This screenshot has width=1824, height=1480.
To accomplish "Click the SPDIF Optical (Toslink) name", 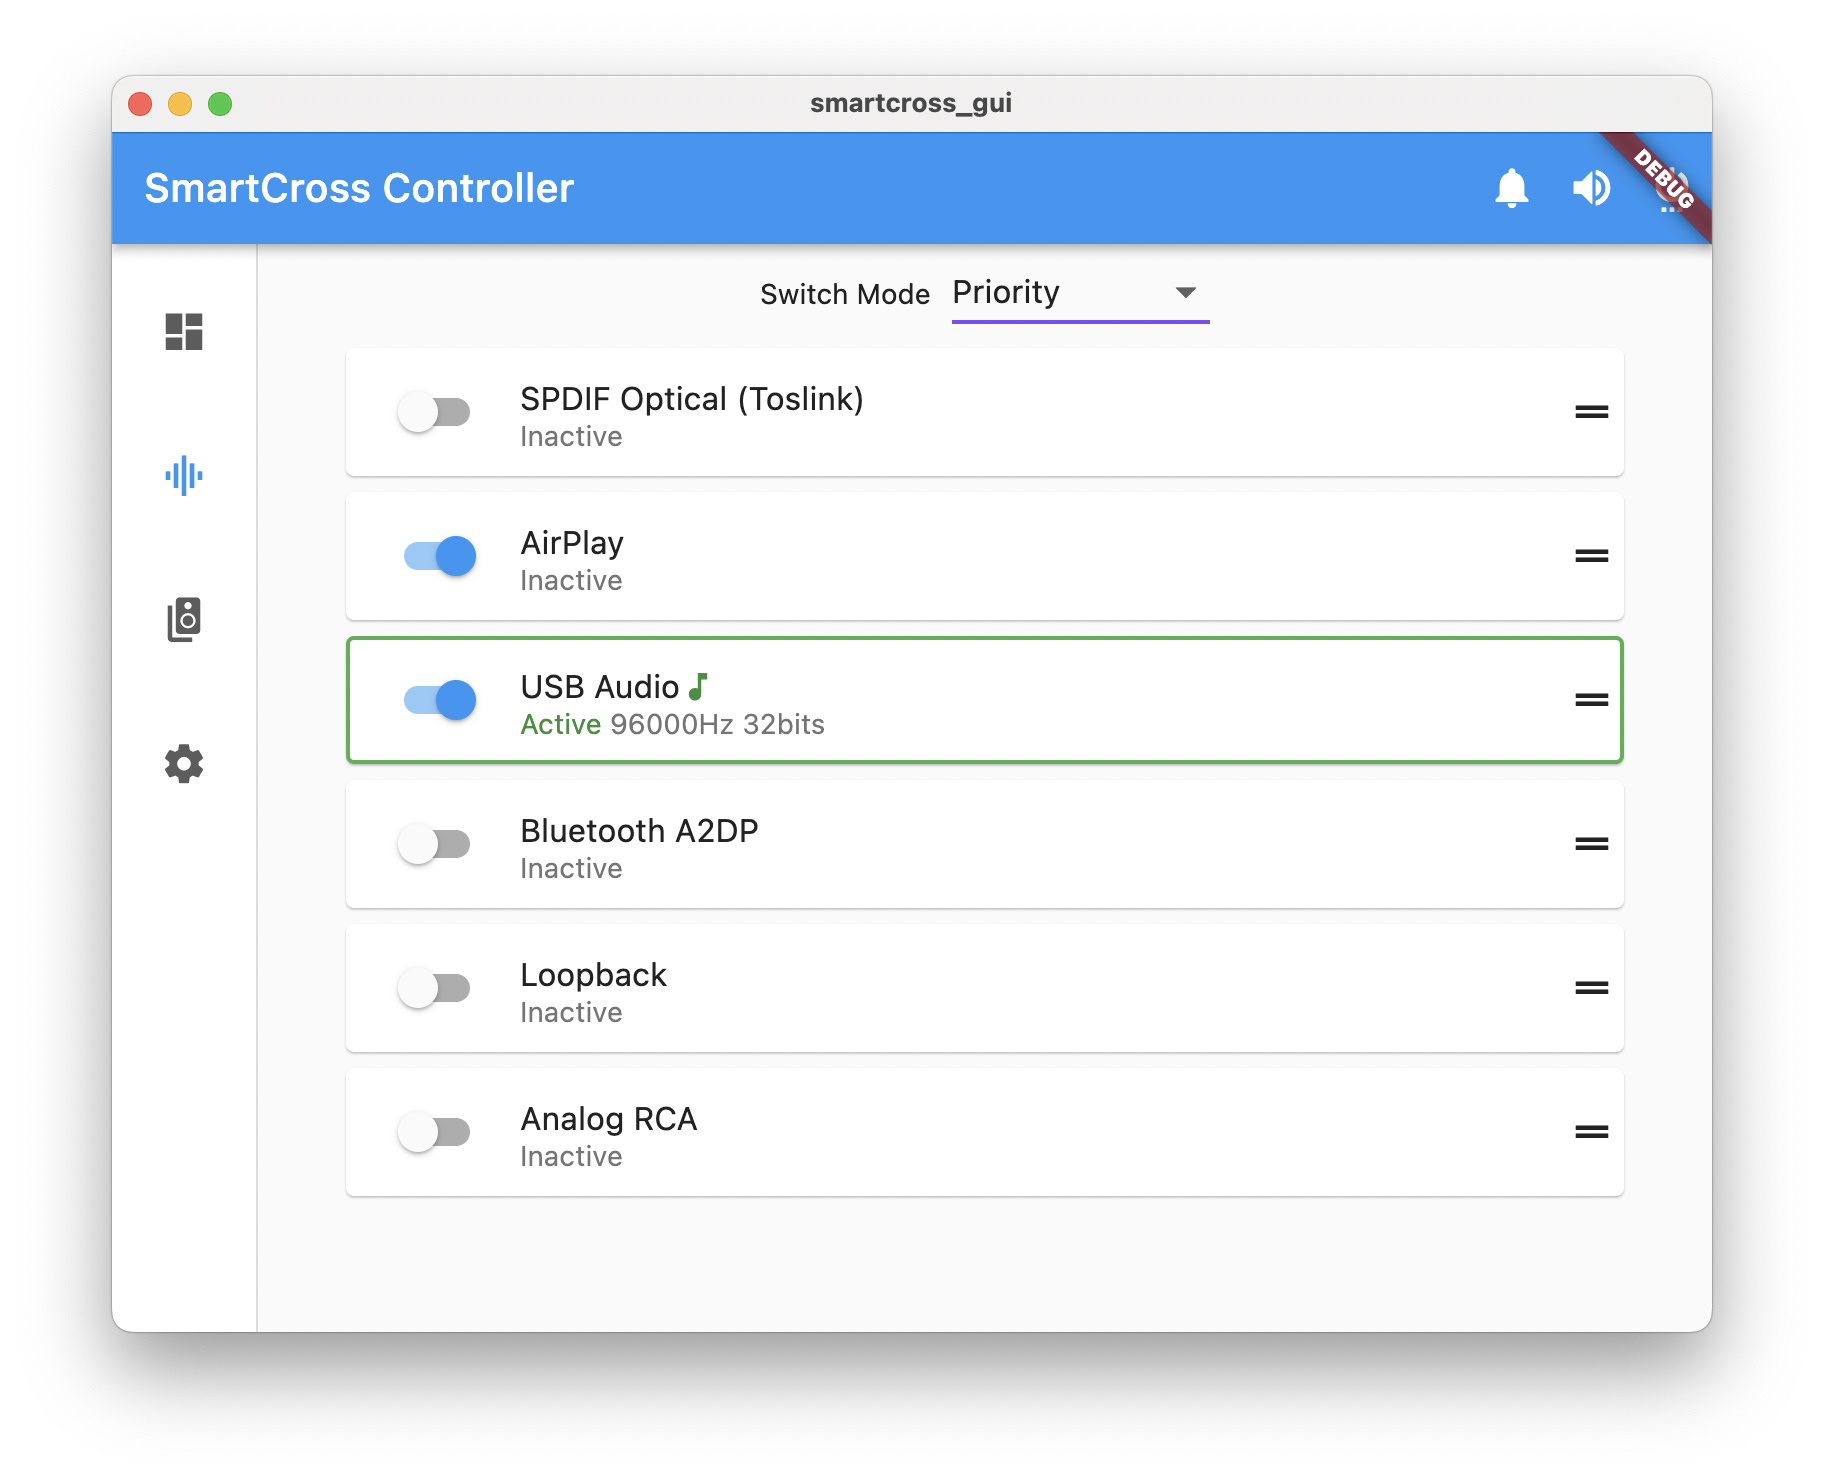I will tap(692, 399).
